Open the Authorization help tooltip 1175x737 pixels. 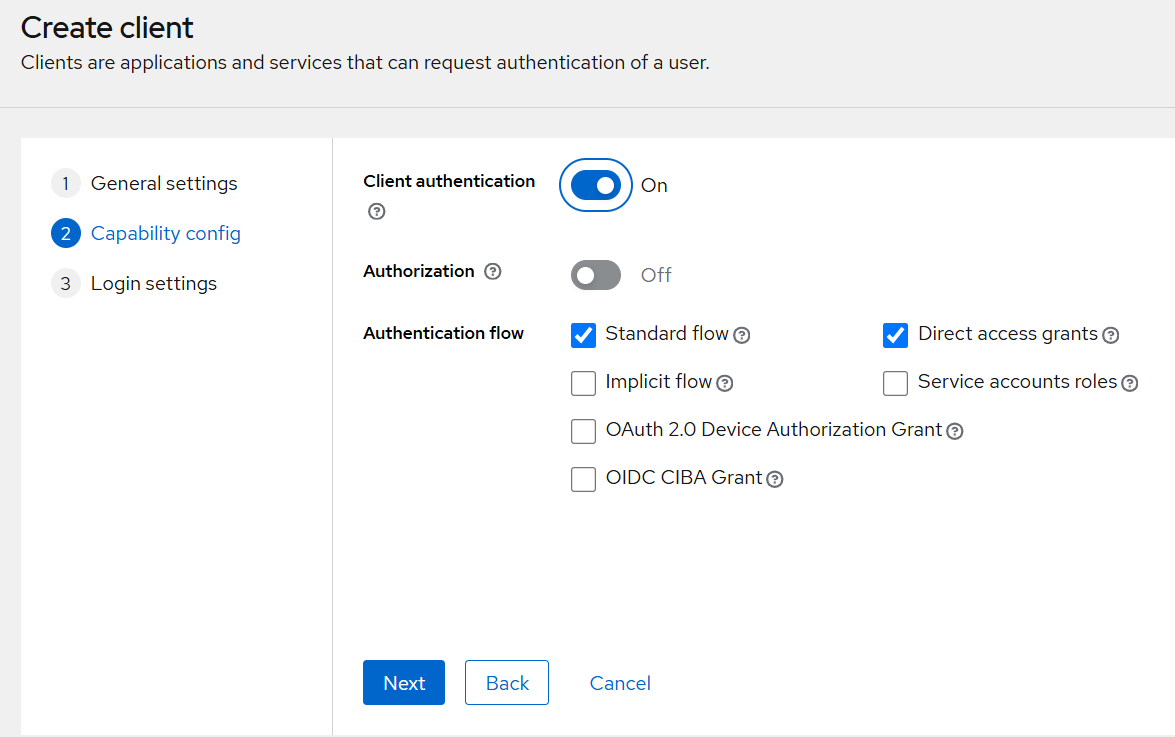click(492, 271)
